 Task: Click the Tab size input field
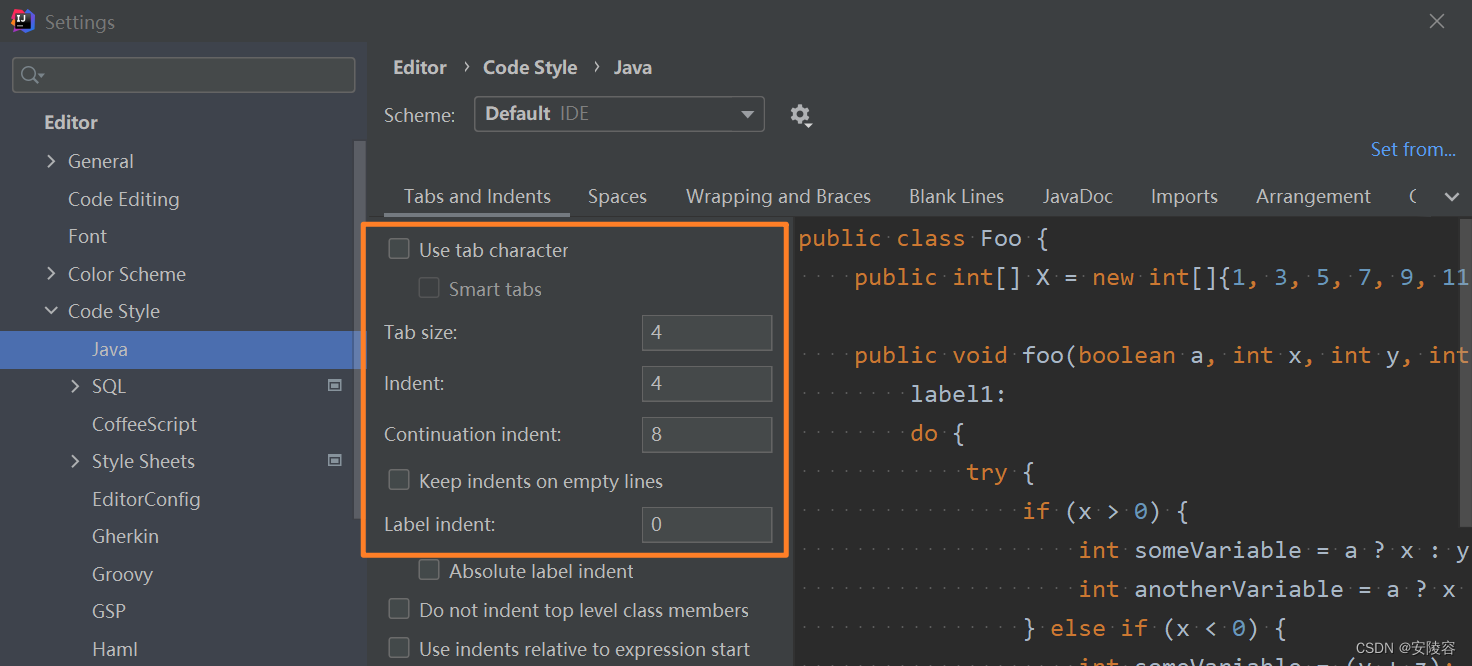tap(706, 333)
